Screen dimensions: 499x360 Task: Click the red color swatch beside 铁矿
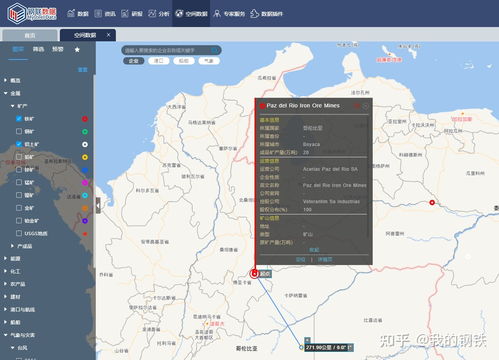(x=85, y=119)
